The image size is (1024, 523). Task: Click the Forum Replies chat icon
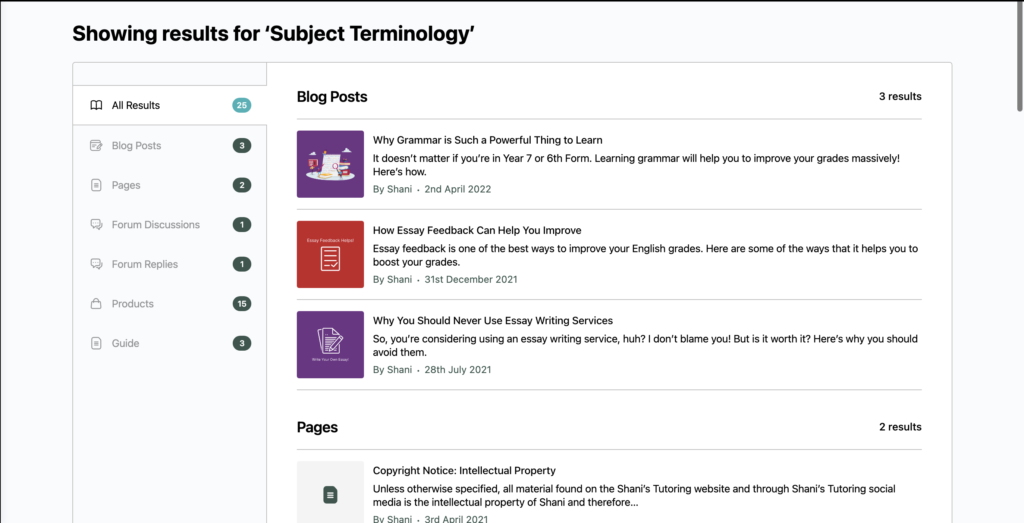tap(96, 264)
